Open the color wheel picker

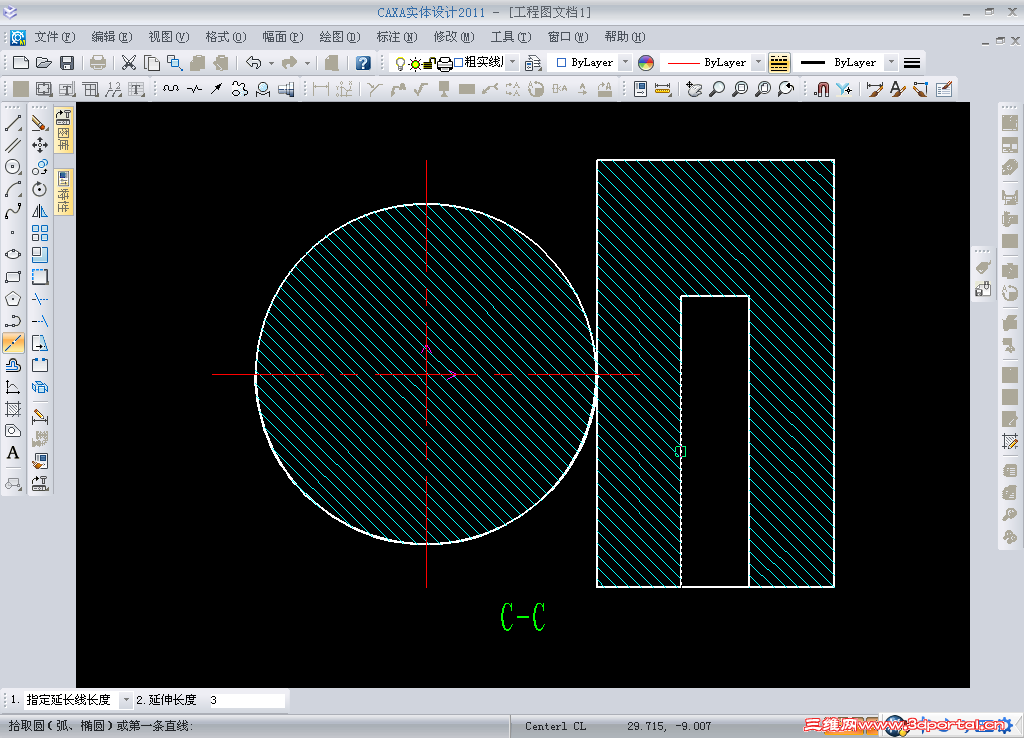[646, 63]
